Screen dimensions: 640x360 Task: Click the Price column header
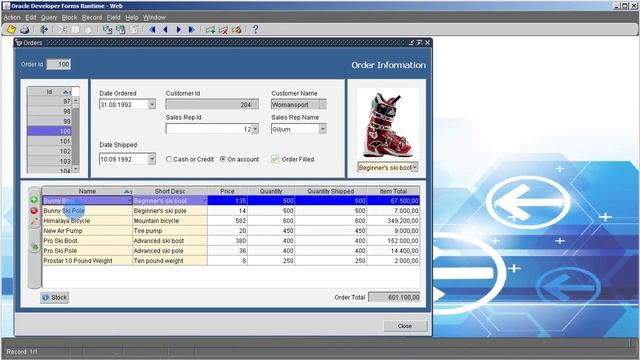227,191
